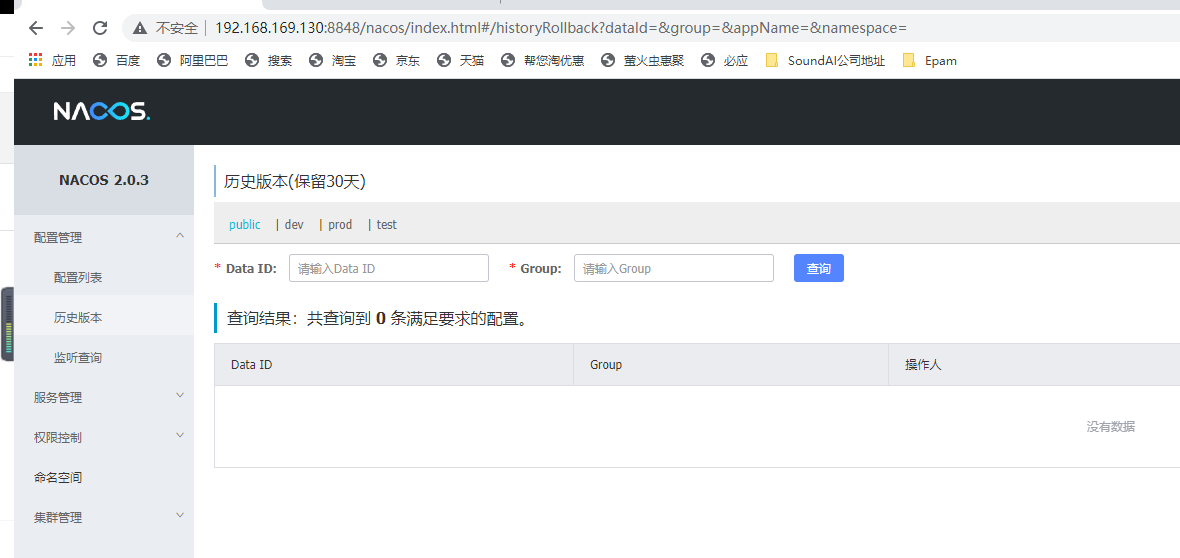Open the 搜索 bookmark
The width and height of the screenshot is (1180, 558).
point(269,61)
